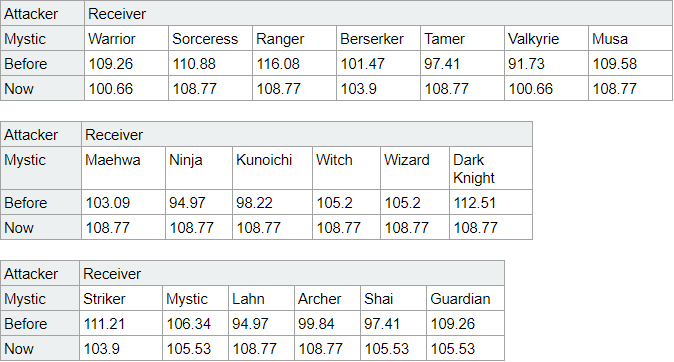Click the first table's Receiver header
Screen dimensions: 674x362
click(x=378, y=14)
